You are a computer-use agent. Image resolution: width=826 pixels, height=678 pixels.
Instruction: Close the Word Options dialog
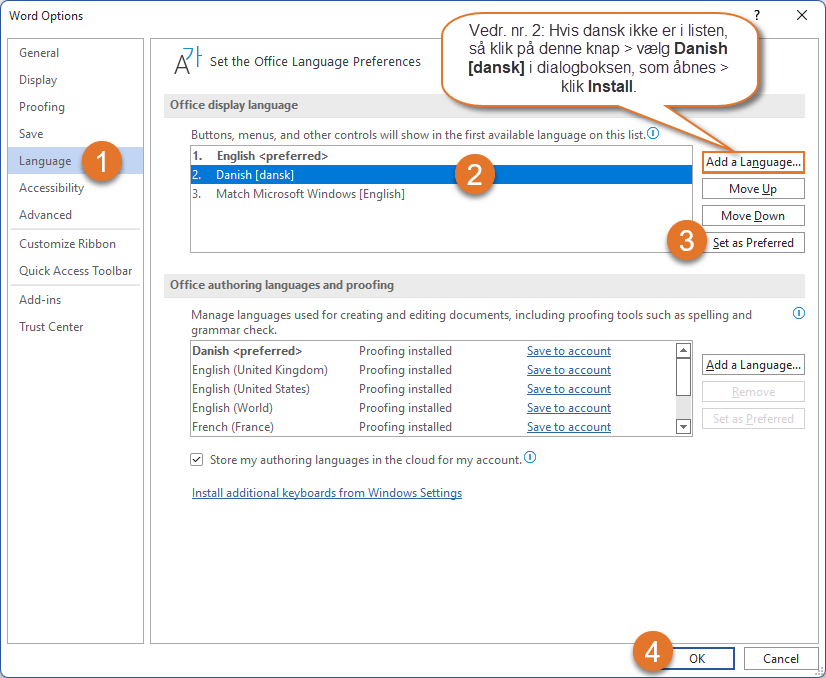(x=802, y=15)
